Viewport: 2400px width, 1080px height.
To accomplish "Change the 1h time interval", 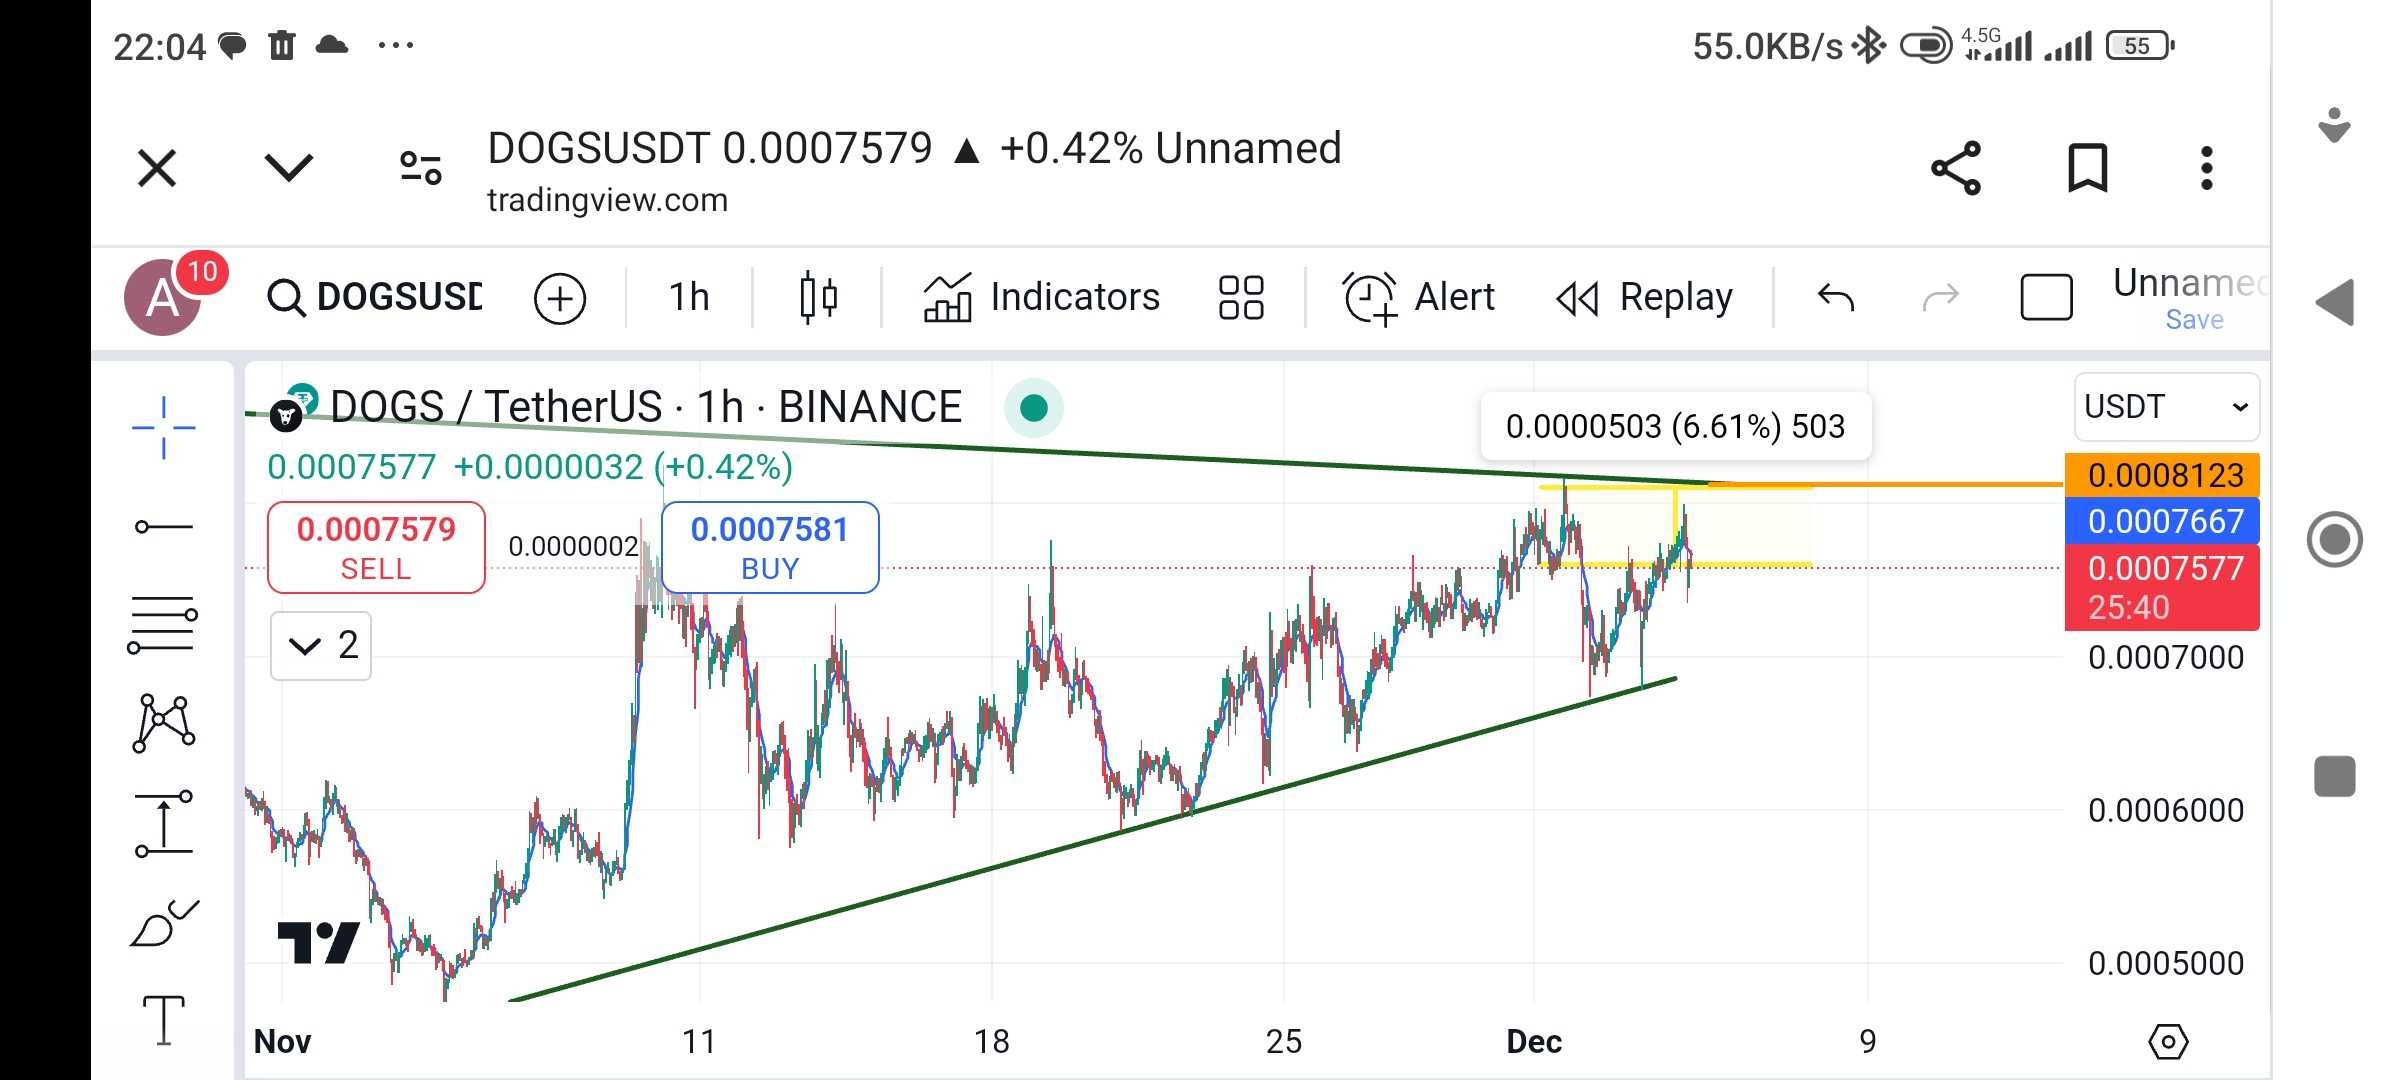I will (x=689, y=297).
